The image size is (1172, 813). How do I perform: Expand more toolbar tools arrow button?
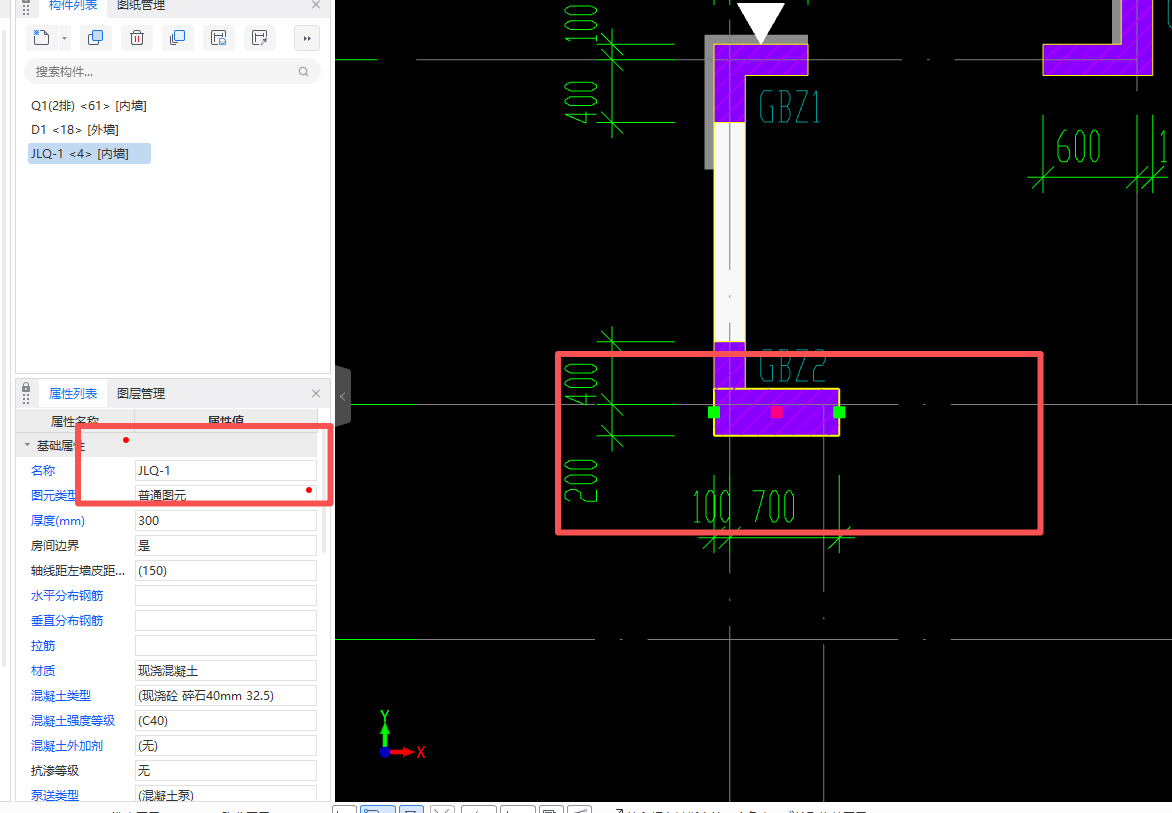306,38
